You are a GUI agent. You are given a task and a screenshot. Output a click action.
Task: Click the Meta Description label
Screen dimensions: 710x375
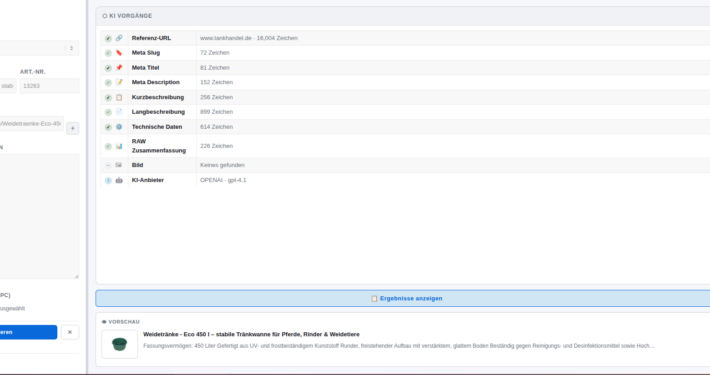[156, 82]
